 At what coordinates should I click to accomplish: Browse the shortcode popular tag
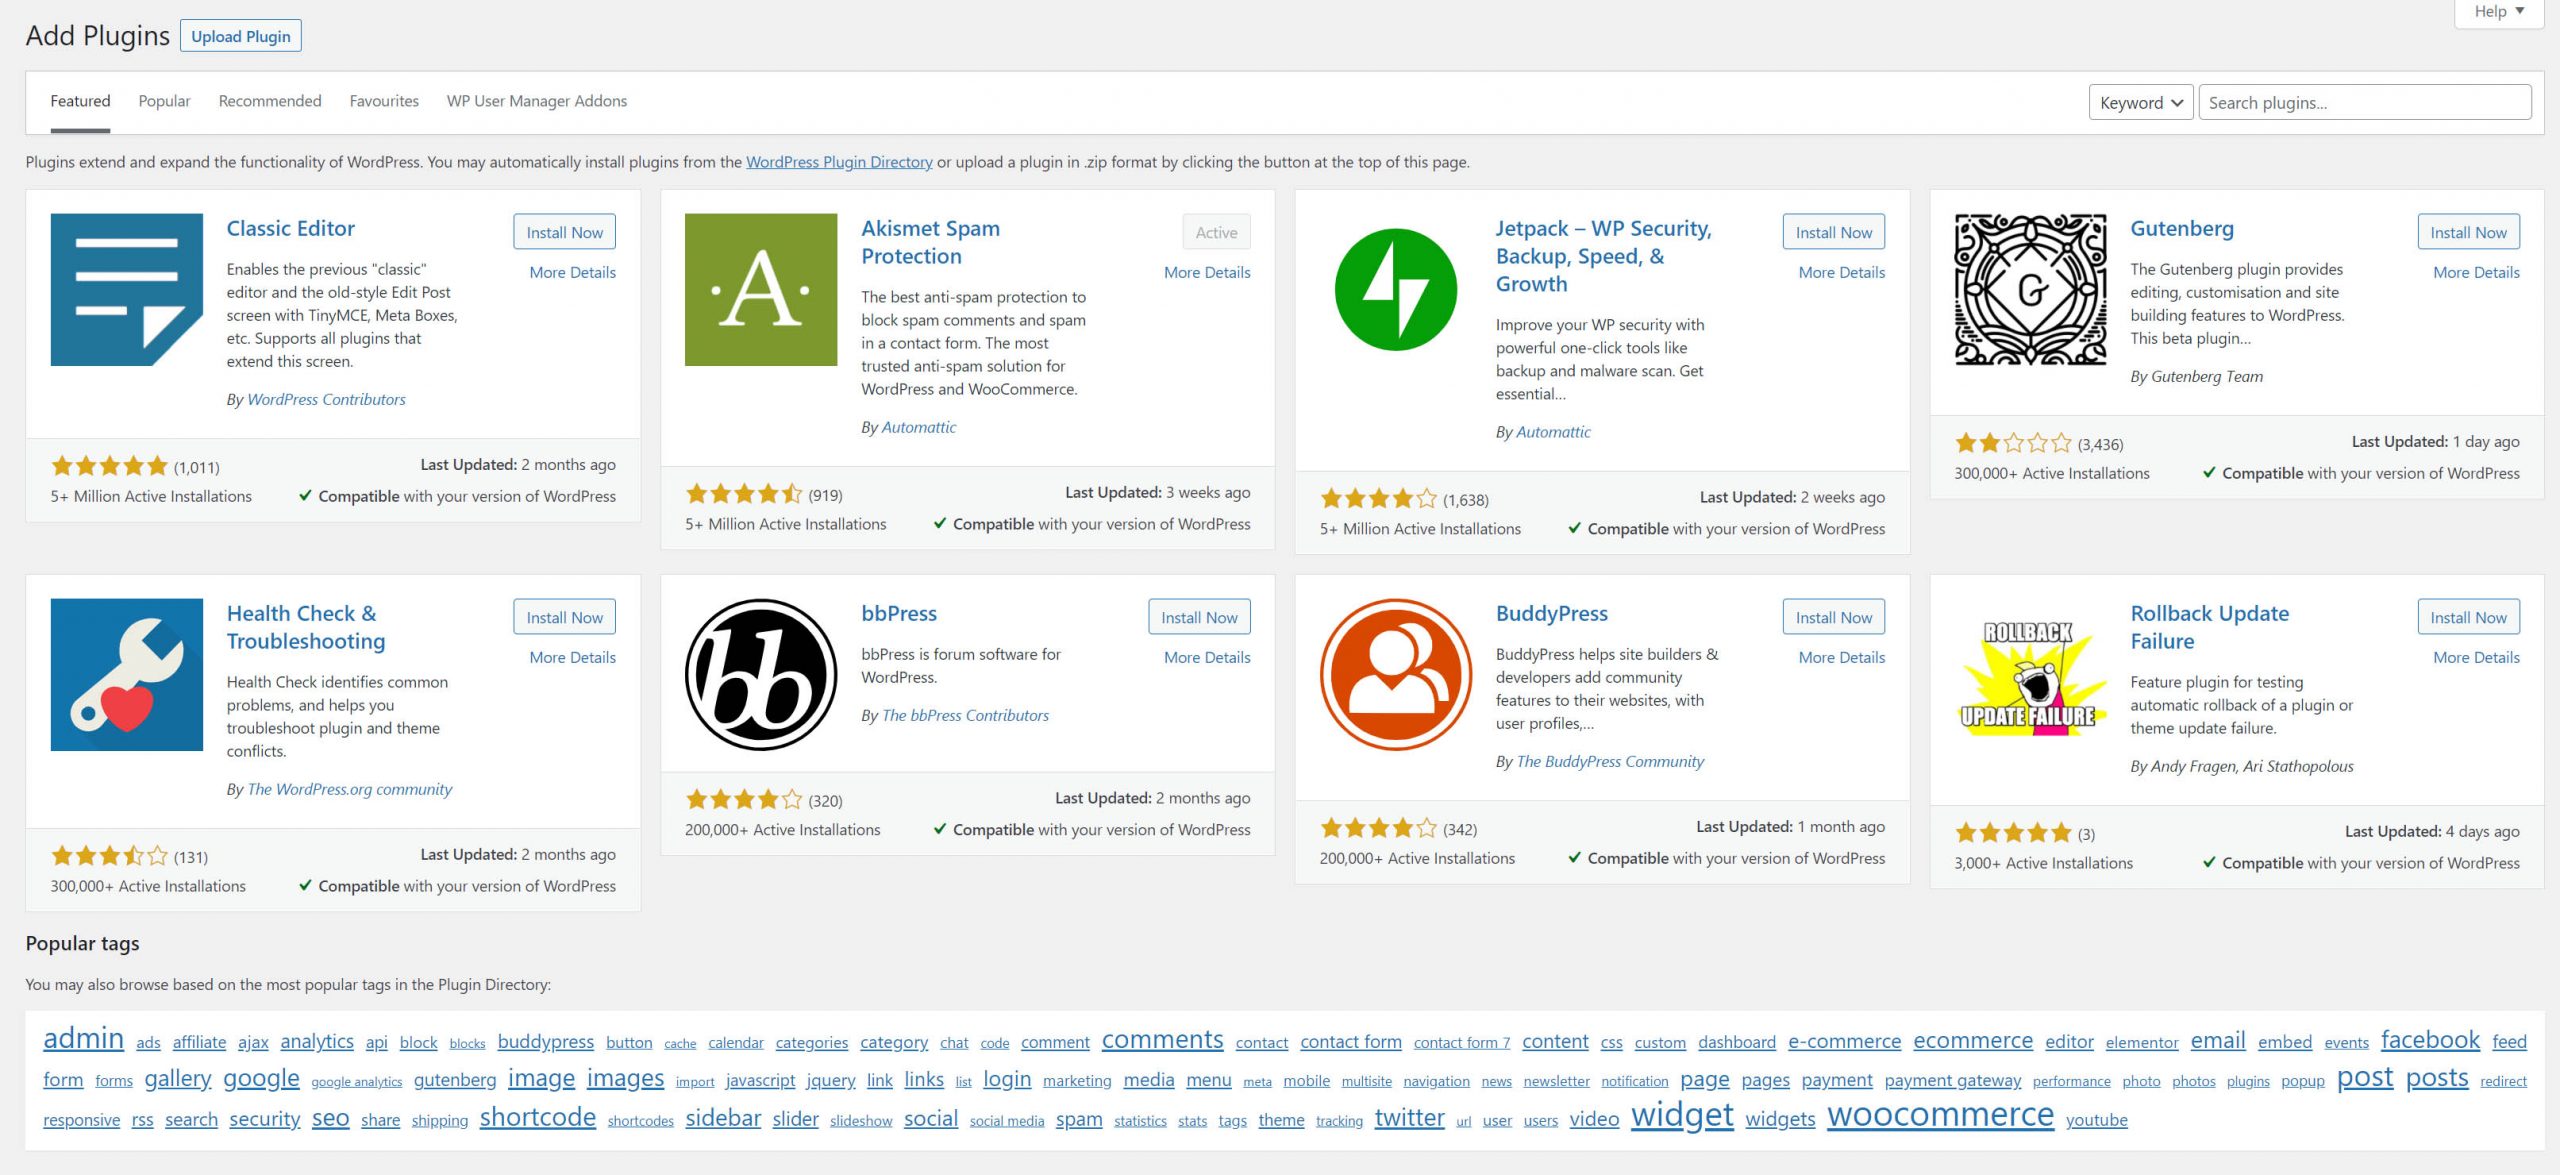pyautogui.click(x=537, y=1117)
